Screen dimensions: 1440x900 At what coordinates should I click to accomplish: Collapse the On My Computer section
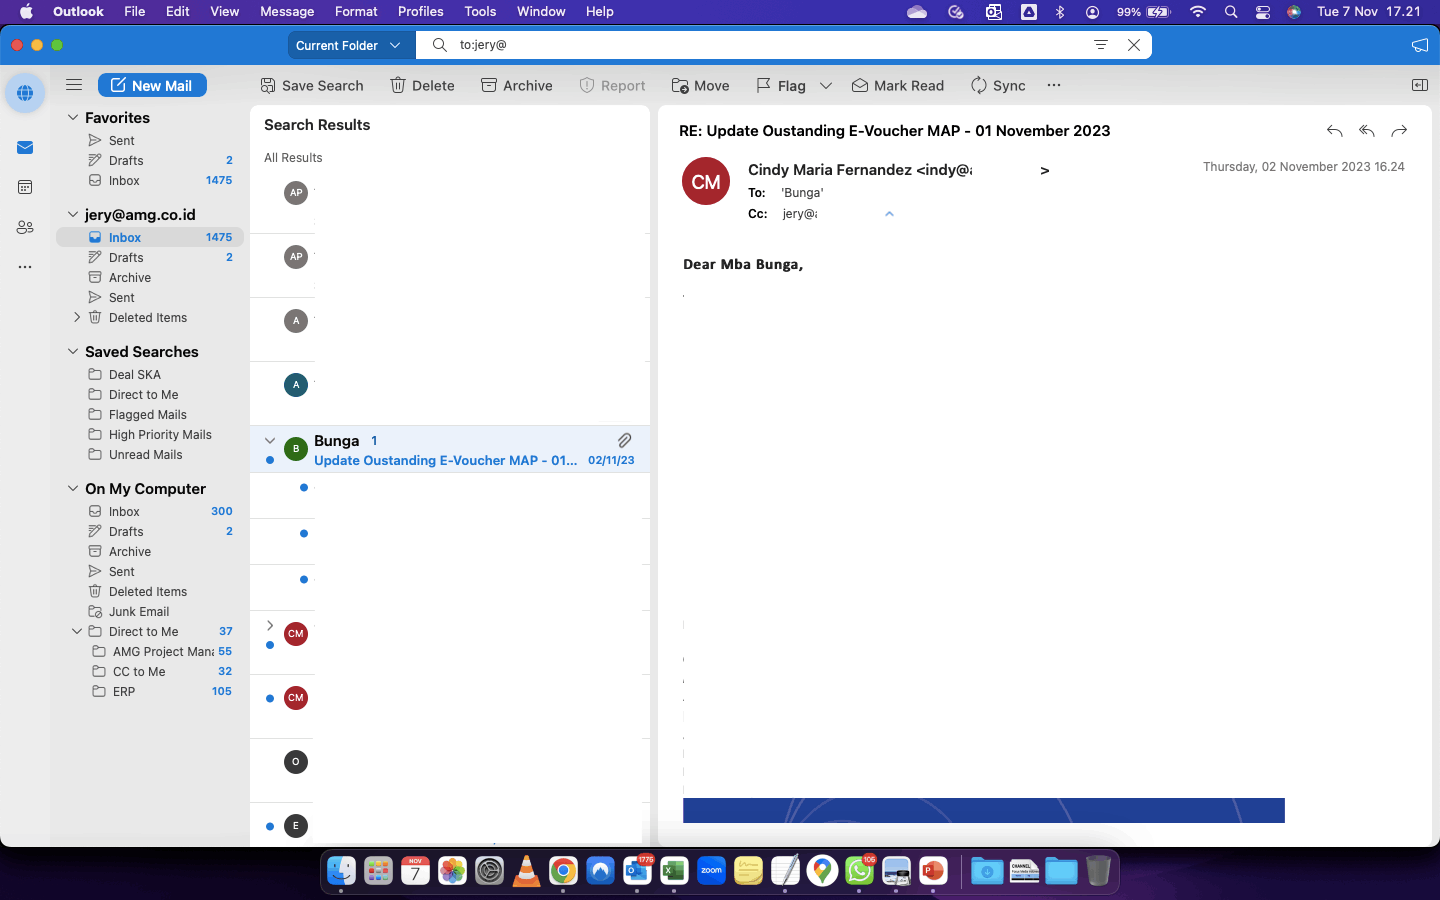pyautogui.click(x=72, y=488)
